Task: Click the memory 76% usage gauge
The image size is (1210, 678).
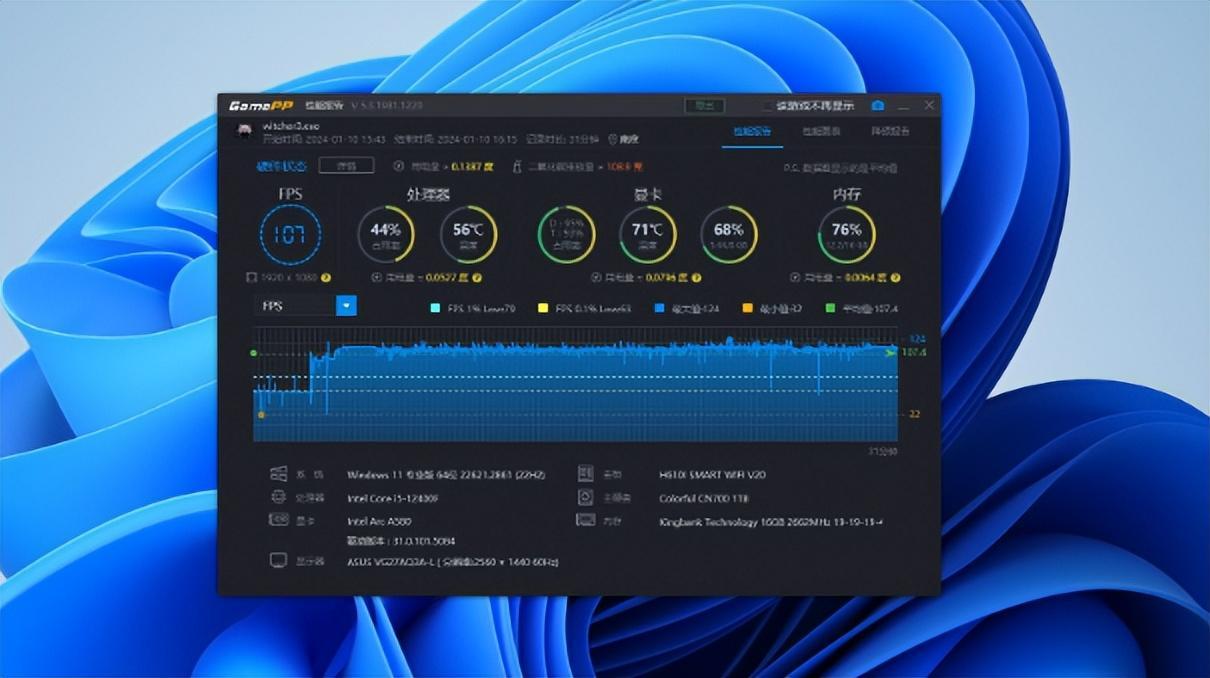Action: (846, 234)
